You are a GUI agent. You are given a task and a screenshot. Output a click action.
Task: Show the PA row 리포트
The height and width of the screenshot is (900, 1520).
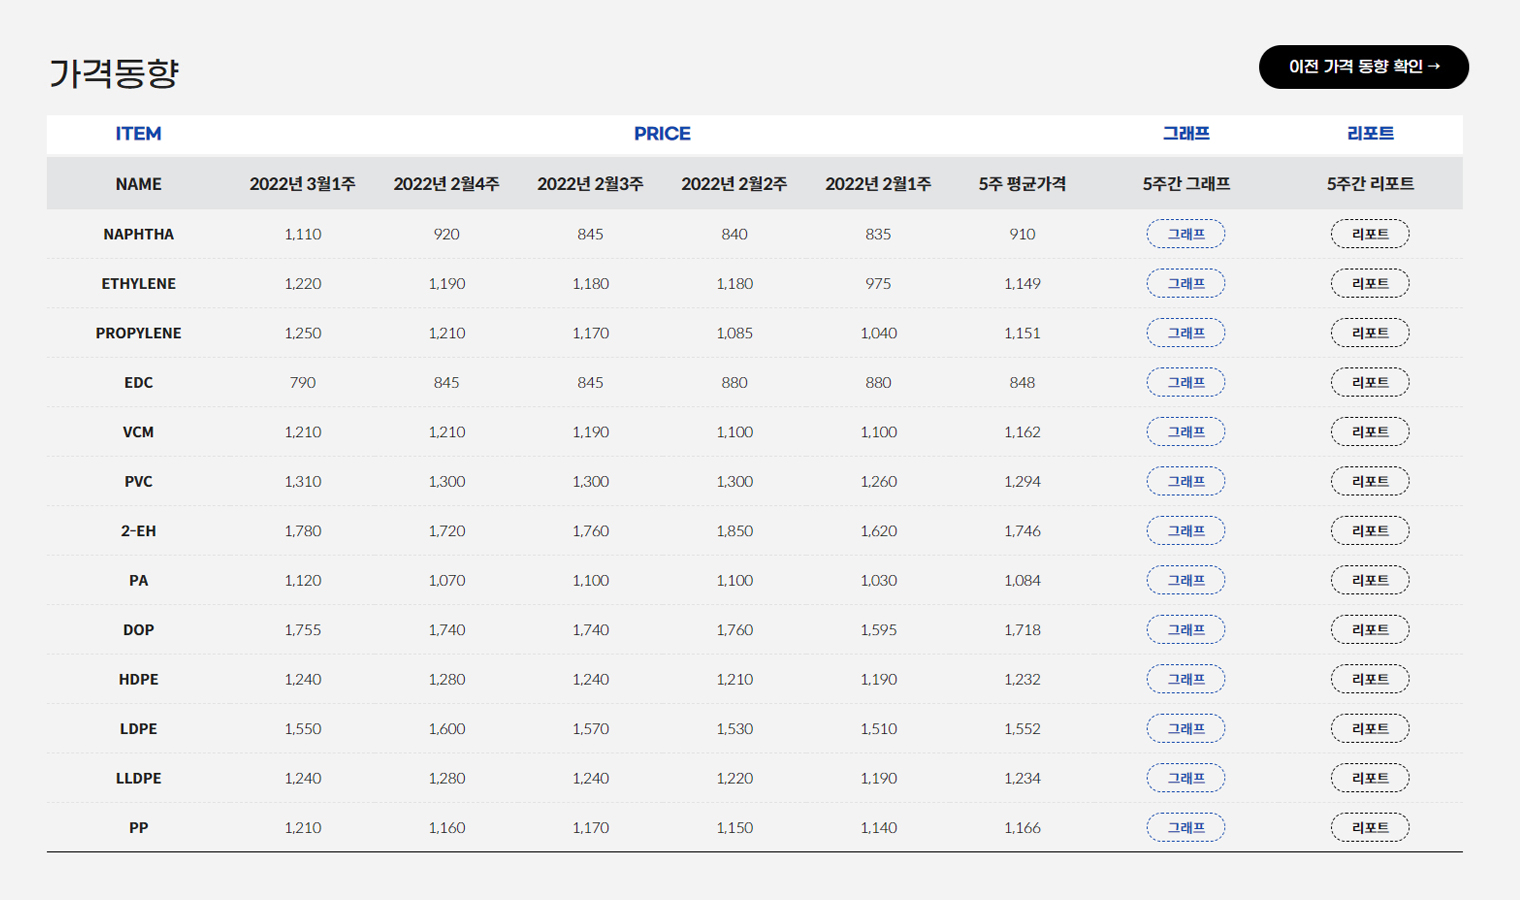[1370, 580]
